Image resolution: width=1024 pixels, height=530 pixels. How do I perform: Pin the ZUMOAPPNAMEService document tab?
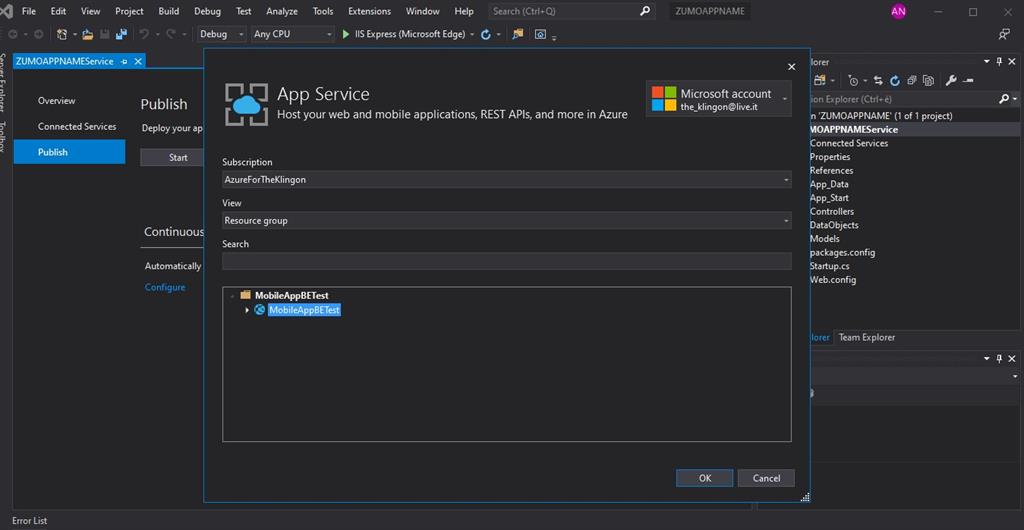pos(124,61)
